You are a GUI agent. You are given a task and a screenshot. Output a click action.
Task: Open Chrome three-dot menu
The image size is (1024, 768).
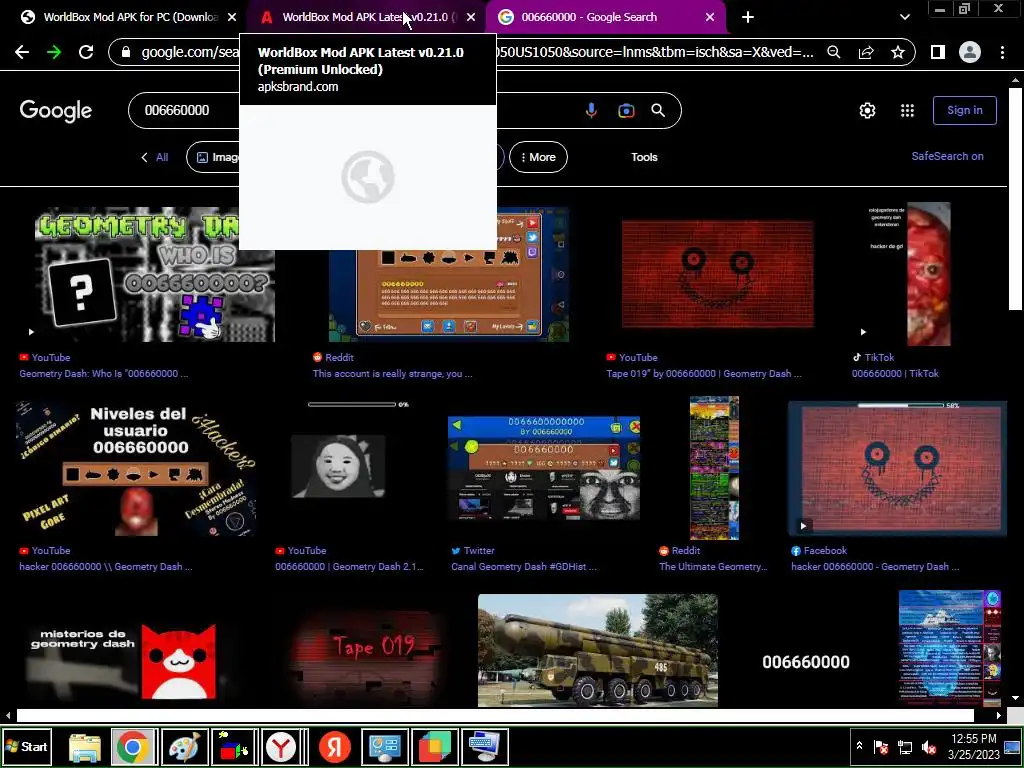coord(1002,52)
